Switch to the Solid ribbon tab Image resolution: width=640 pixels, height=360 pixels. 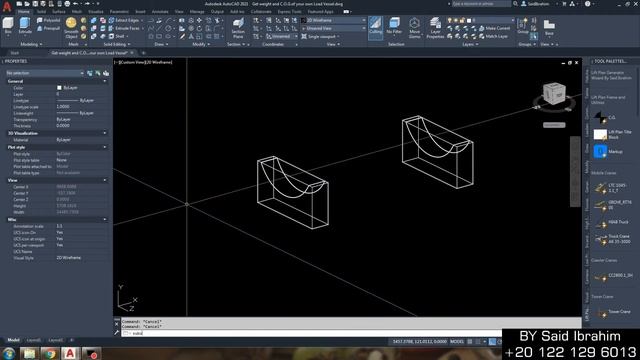point(42,12)
